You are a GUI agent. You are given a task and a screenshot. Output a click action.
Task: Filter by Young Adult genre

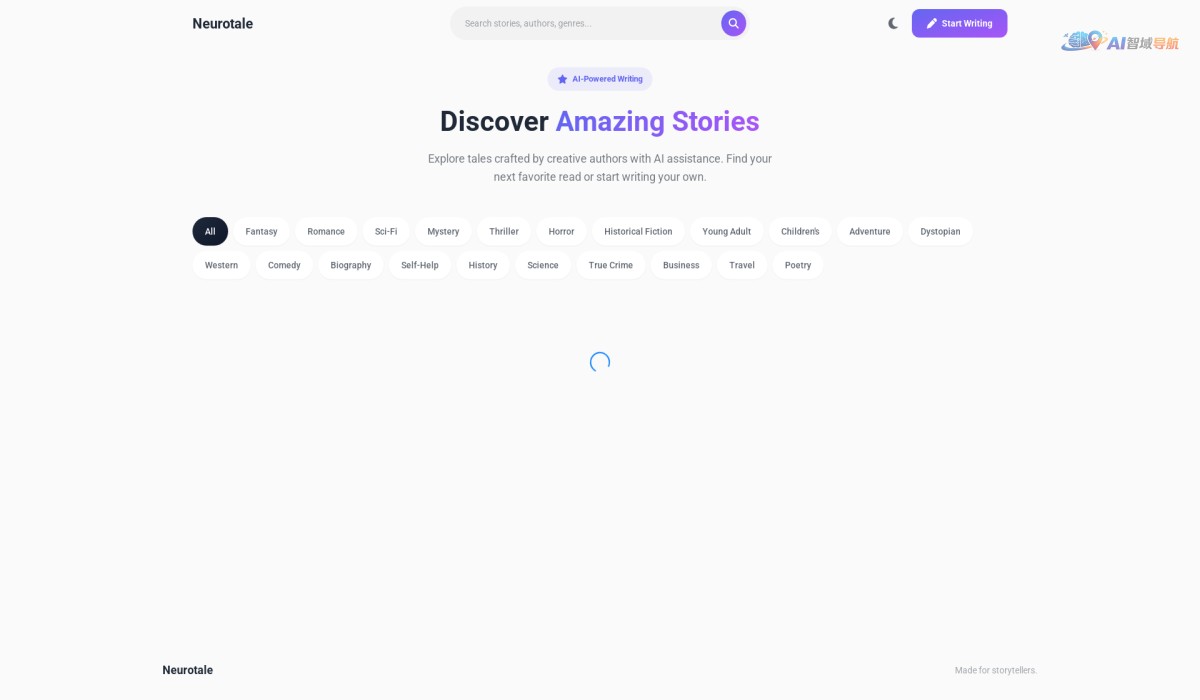click(x=726, y=231)
